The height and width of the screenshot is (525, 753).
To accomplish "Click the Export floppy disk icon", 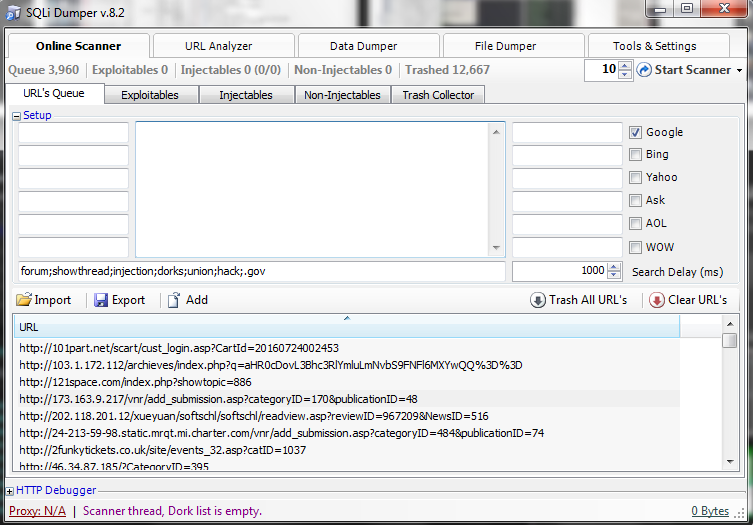I will coord(101,300).
